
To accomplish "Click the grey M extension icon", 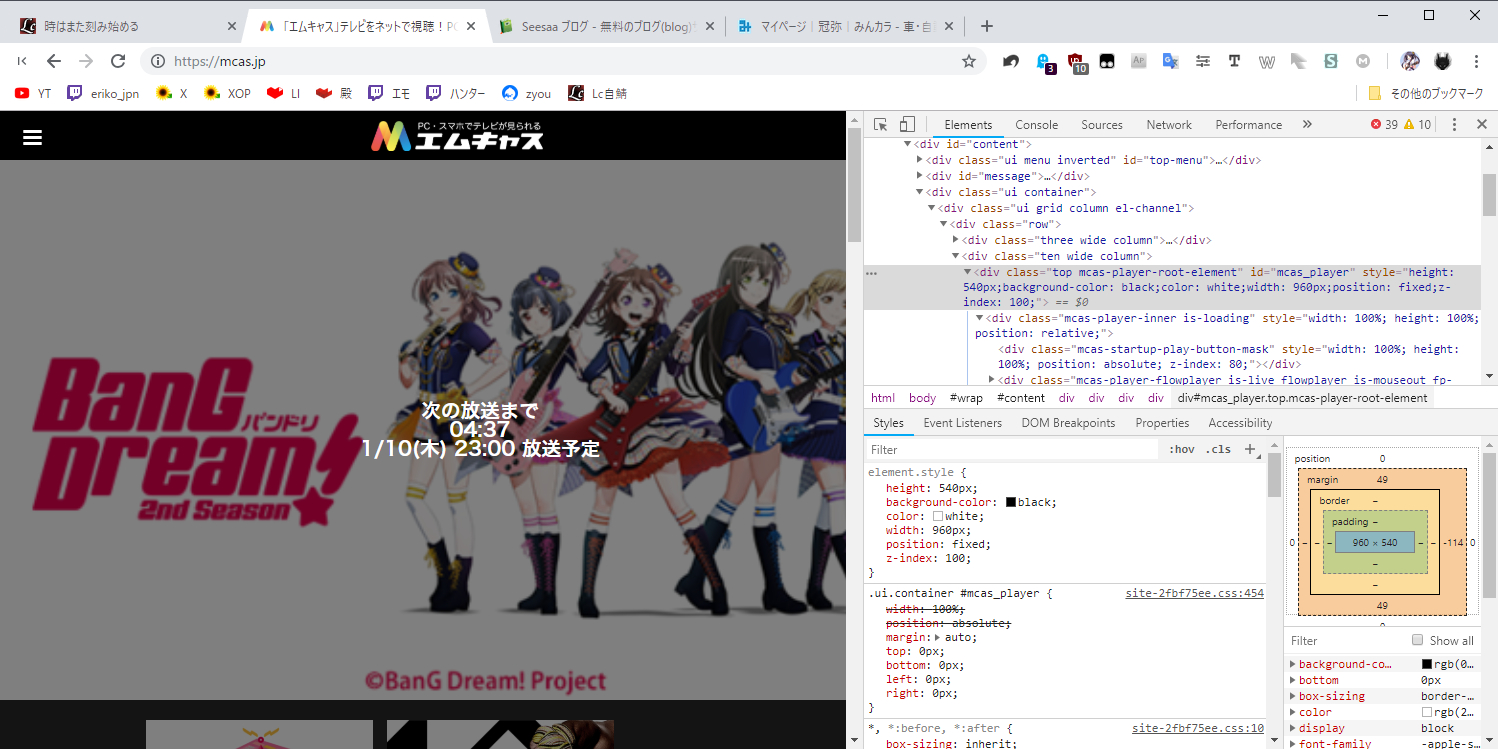I will point(1363,61).
